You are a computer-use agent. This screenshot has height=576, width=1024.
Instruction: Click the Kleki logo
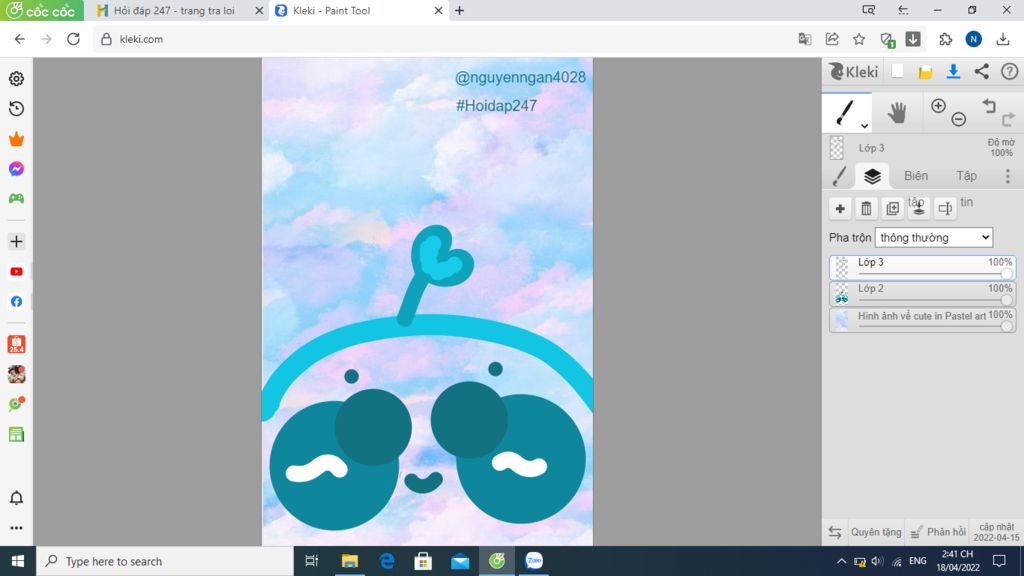point(854,72)
